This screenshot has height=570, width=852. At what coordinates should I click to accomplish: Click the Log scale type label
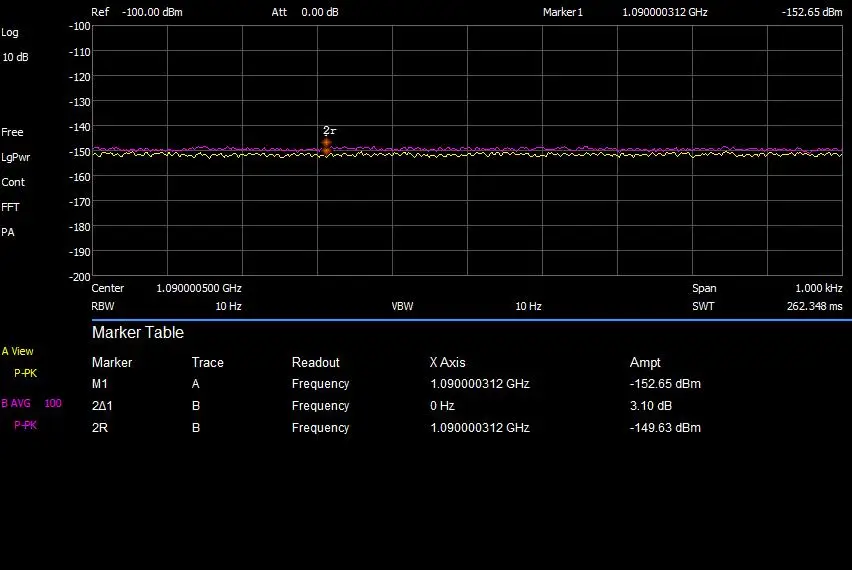coord(10,32)
